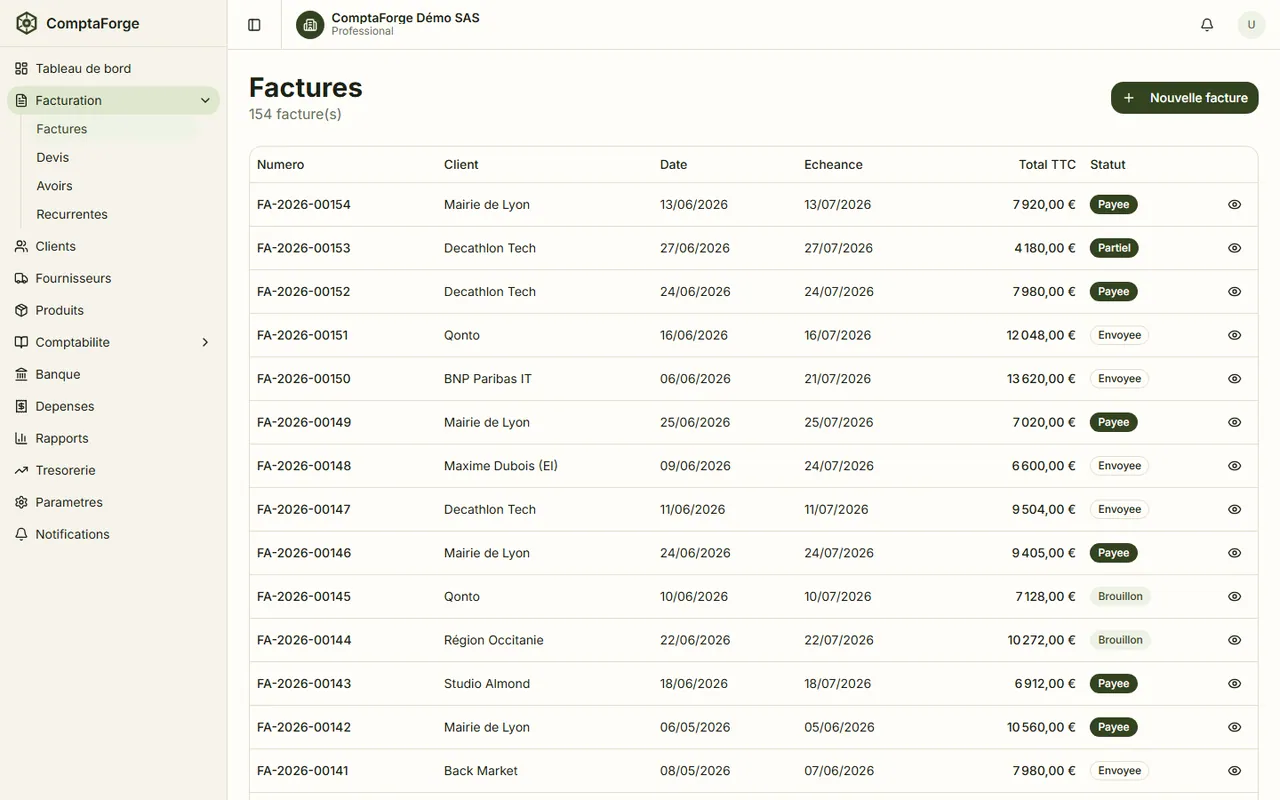The width and height of the screenshot is (1280, 800).
Task: Click the sidebar Notifications bell icon
Action: click(x=21, y=534)
